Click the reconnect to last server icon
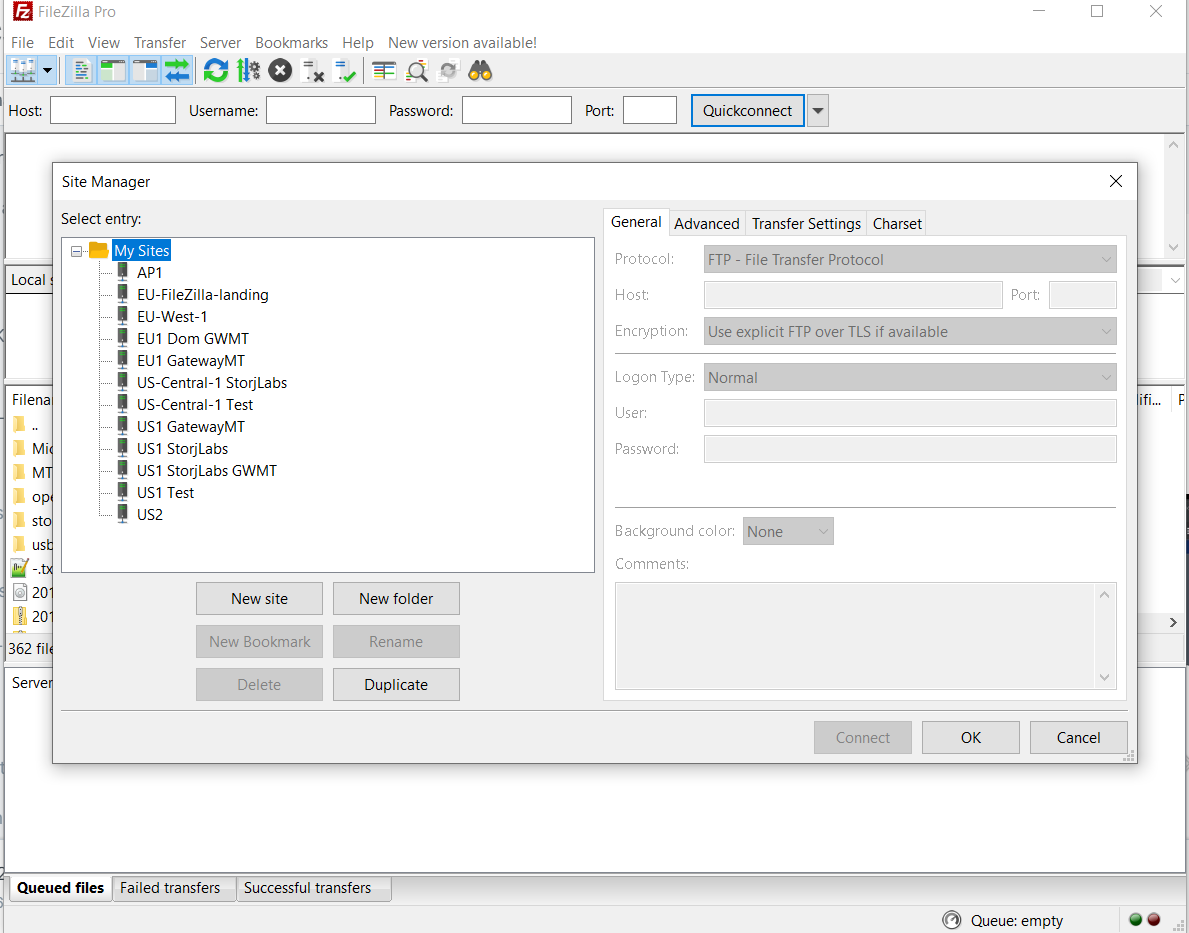1189x933 pixels. 344,71
